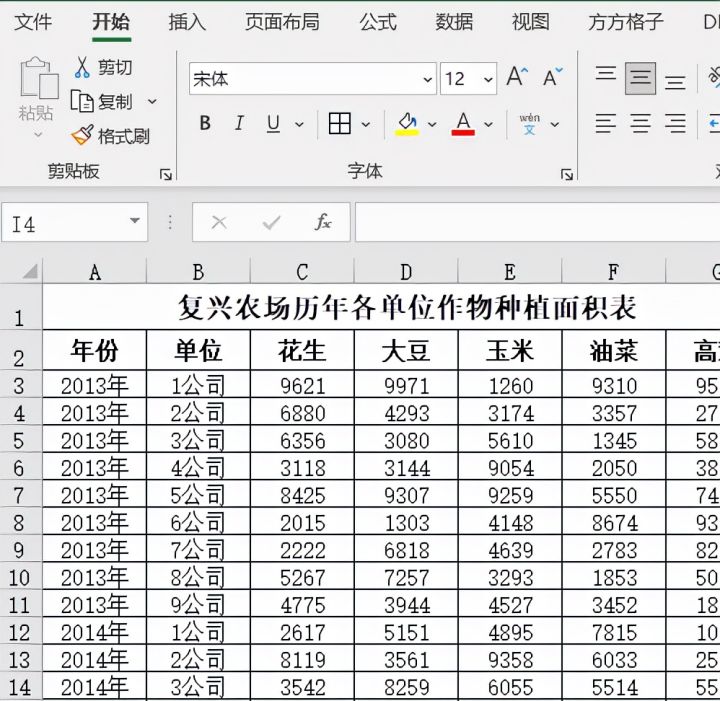Open the font size dropdown
Viewport: 720px width, 701px height.
point(488,79)
